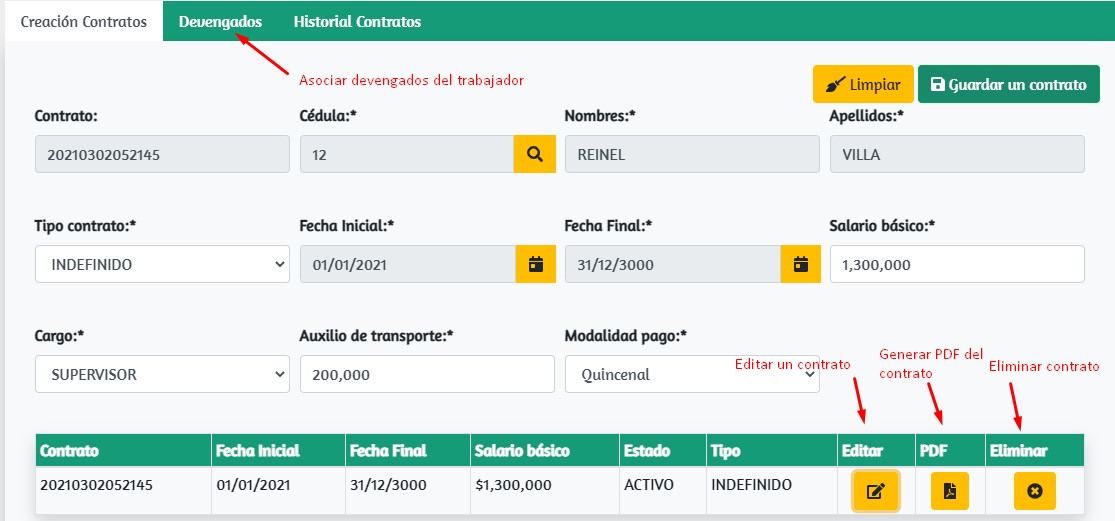Click the Apellidos field showing VILLA
Screen dimensions: 1115x521
click(x=957, y=155)
